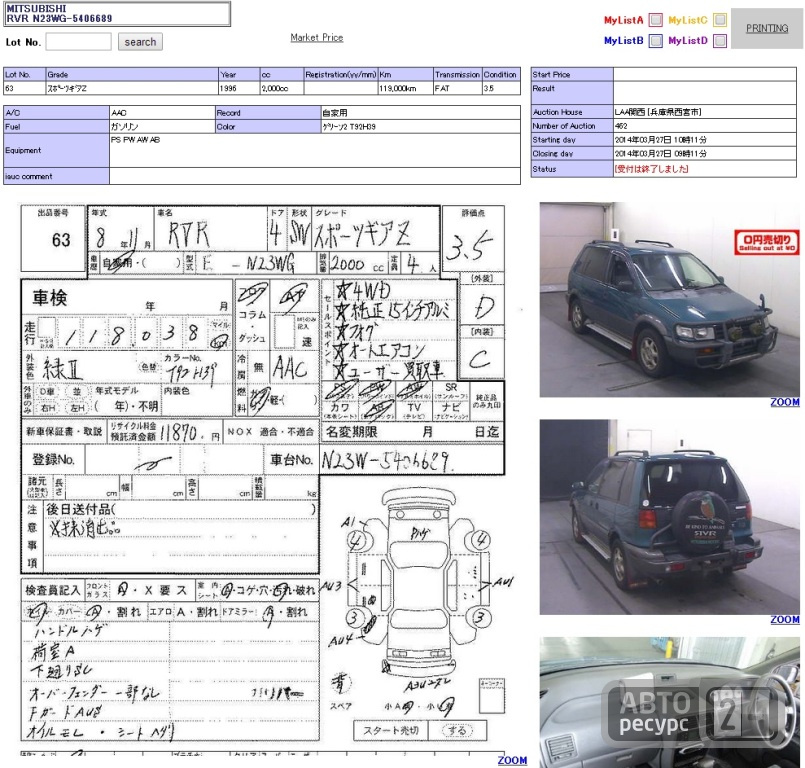805x768 pixels.
Task: Open the handwritten auction sheet image
Action: 263,479
